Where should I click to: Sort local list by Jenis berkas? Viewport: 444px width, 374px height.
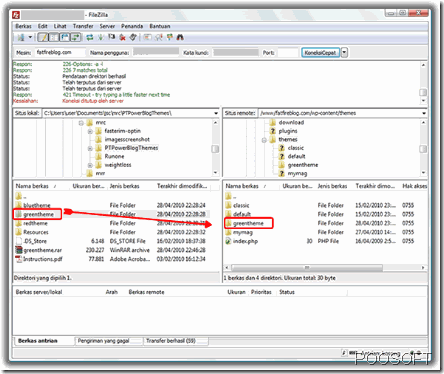click(124, 186)
